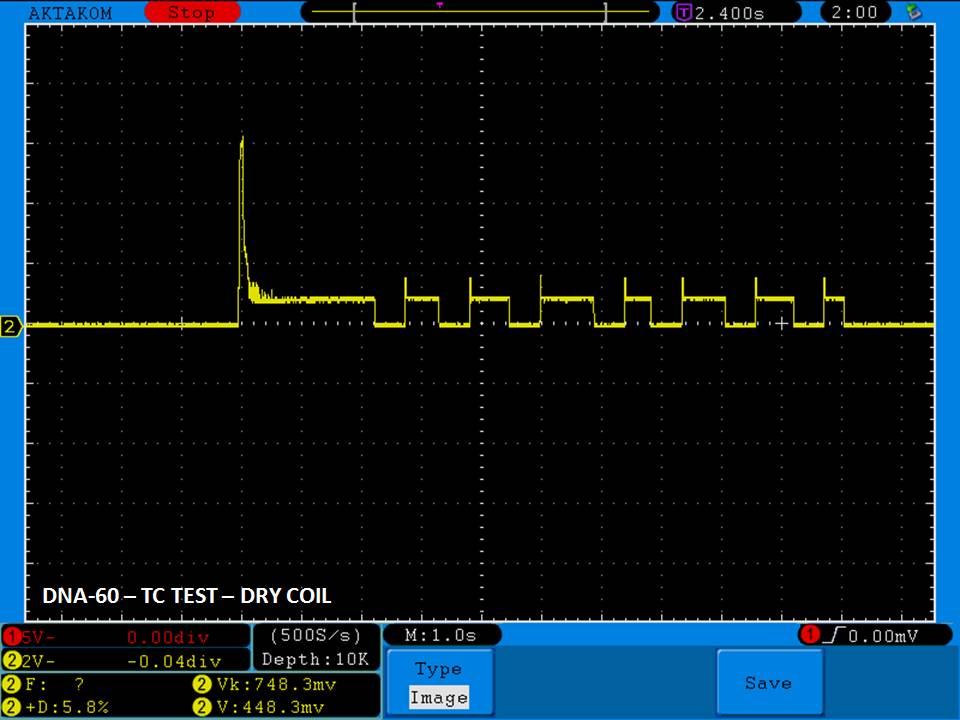This screenshot has width=960, height=720.
Task: Click the M:1.0s timebase readout
Action: pyautogui.click(x=441, y=636)
